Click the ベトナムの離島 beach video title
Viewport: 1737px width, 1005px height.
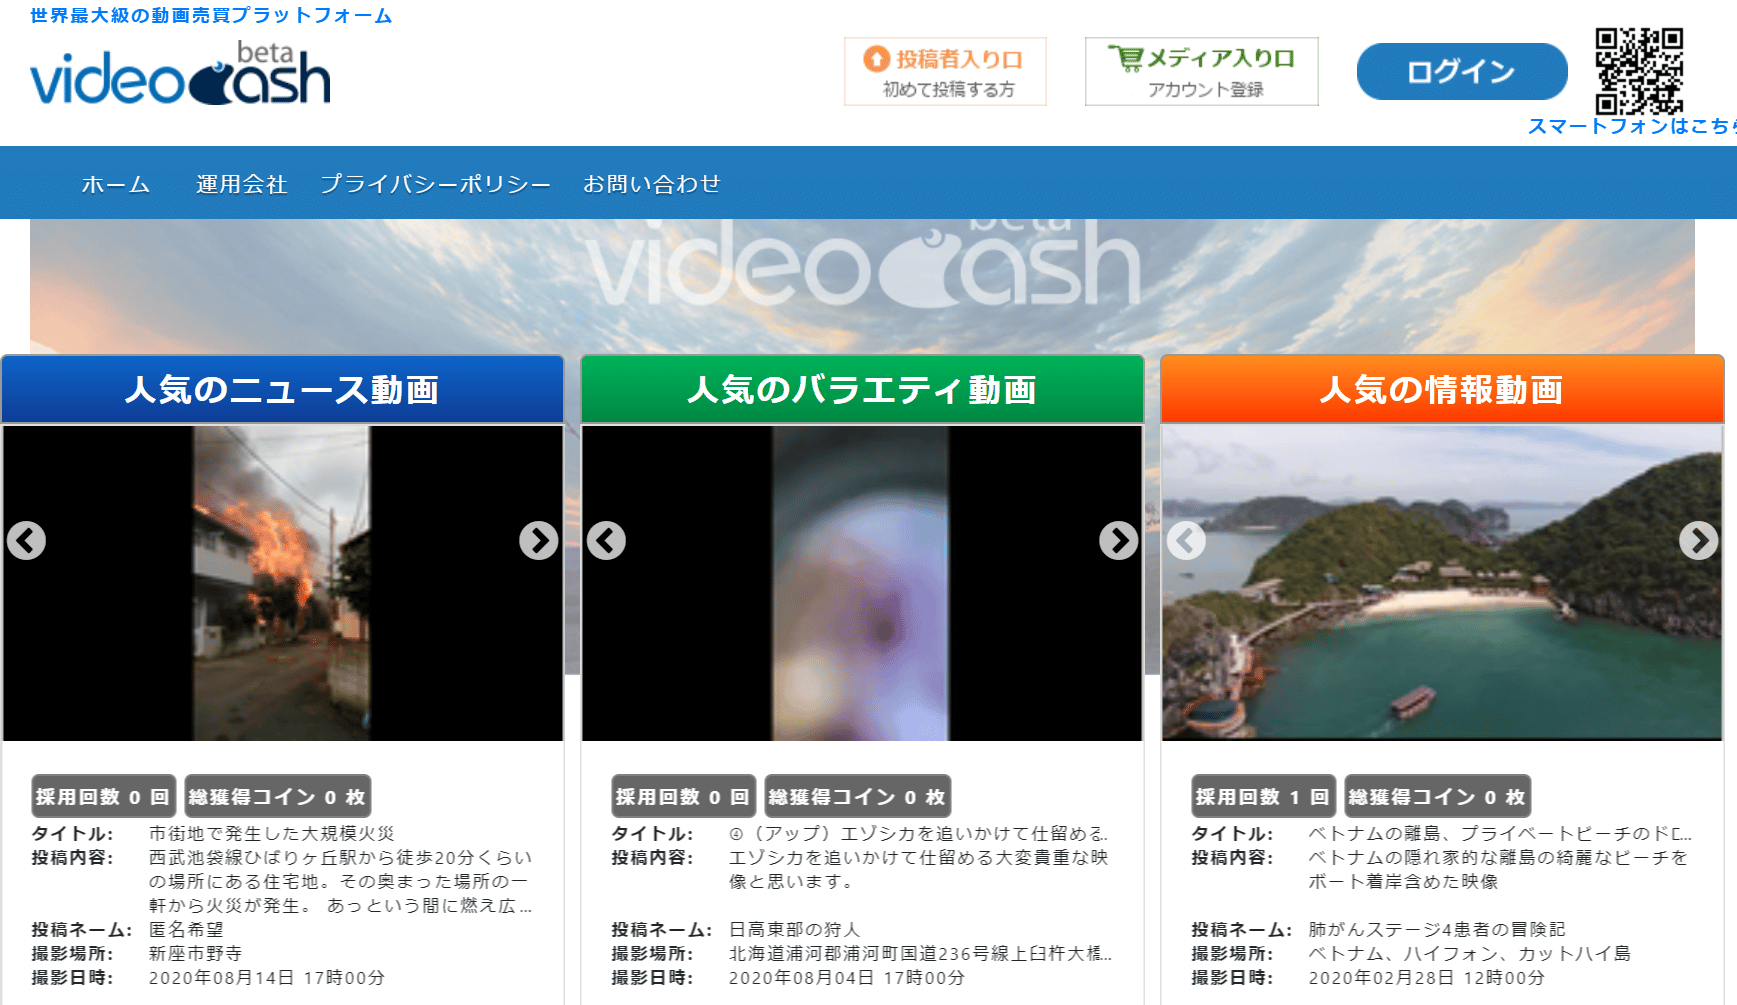click(x=1500, y=834)
